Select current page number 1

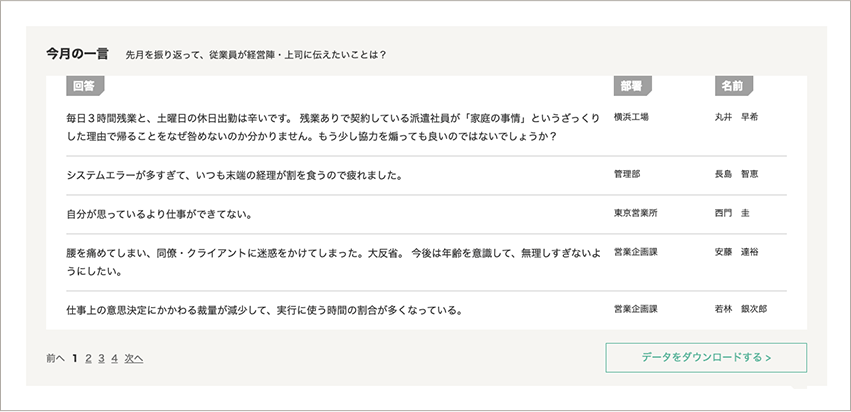click(x=75, y=358)
